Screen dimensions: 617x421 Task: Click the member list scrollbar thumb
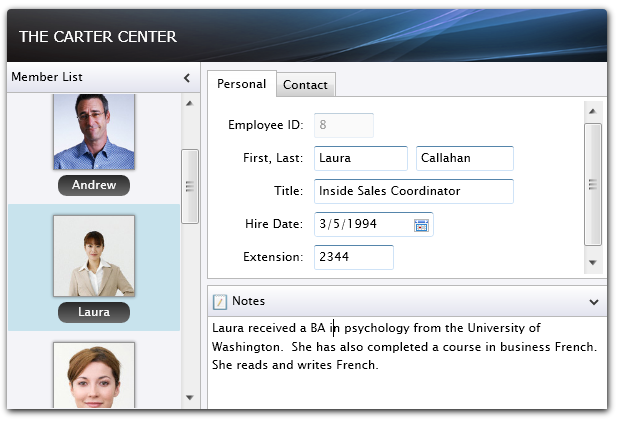pyautogui.click(x=190, y=186)
